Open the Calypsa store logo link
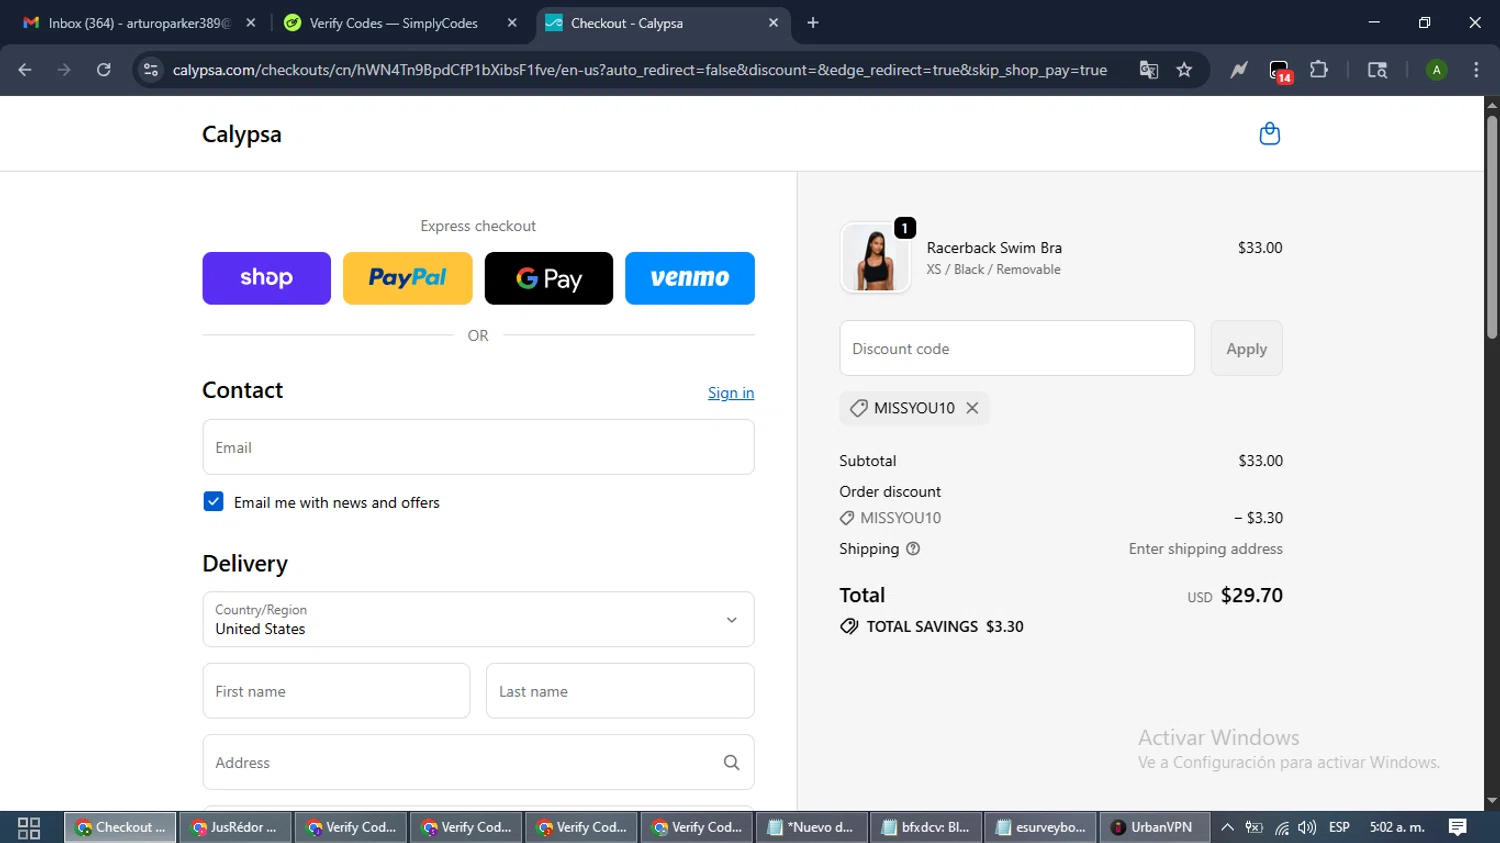Image resolution: width=1500 pixels, height=843 pixels. [242, 134]
